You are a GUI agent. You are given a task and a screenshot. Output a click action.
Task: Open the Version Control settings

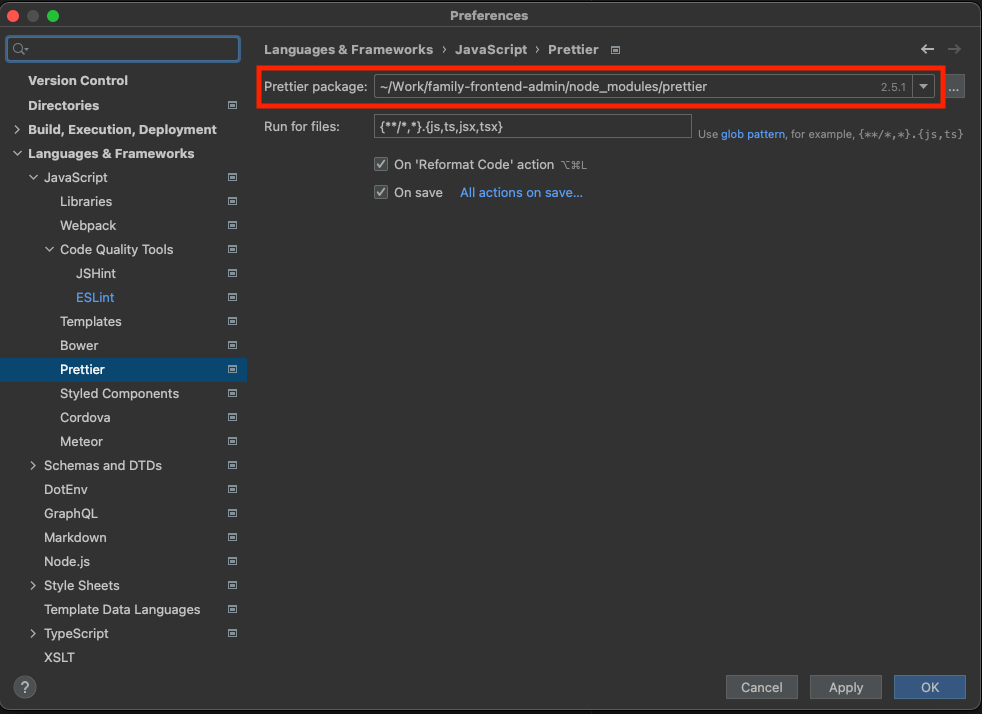pyautogui.click(x=78, y=80)
